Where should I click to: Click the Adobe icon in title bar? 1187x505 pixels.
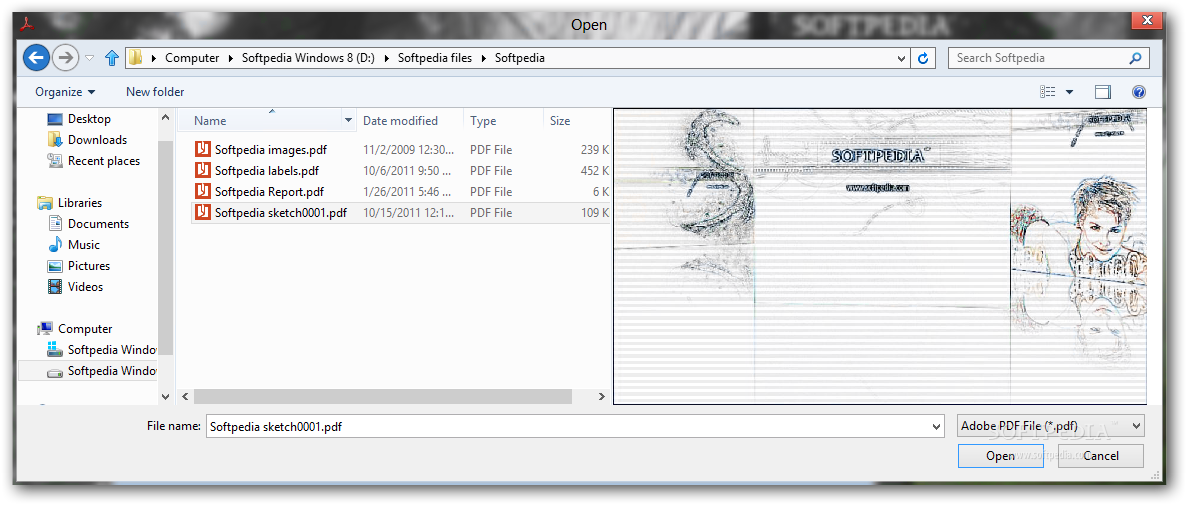click(x=28, y=23)
